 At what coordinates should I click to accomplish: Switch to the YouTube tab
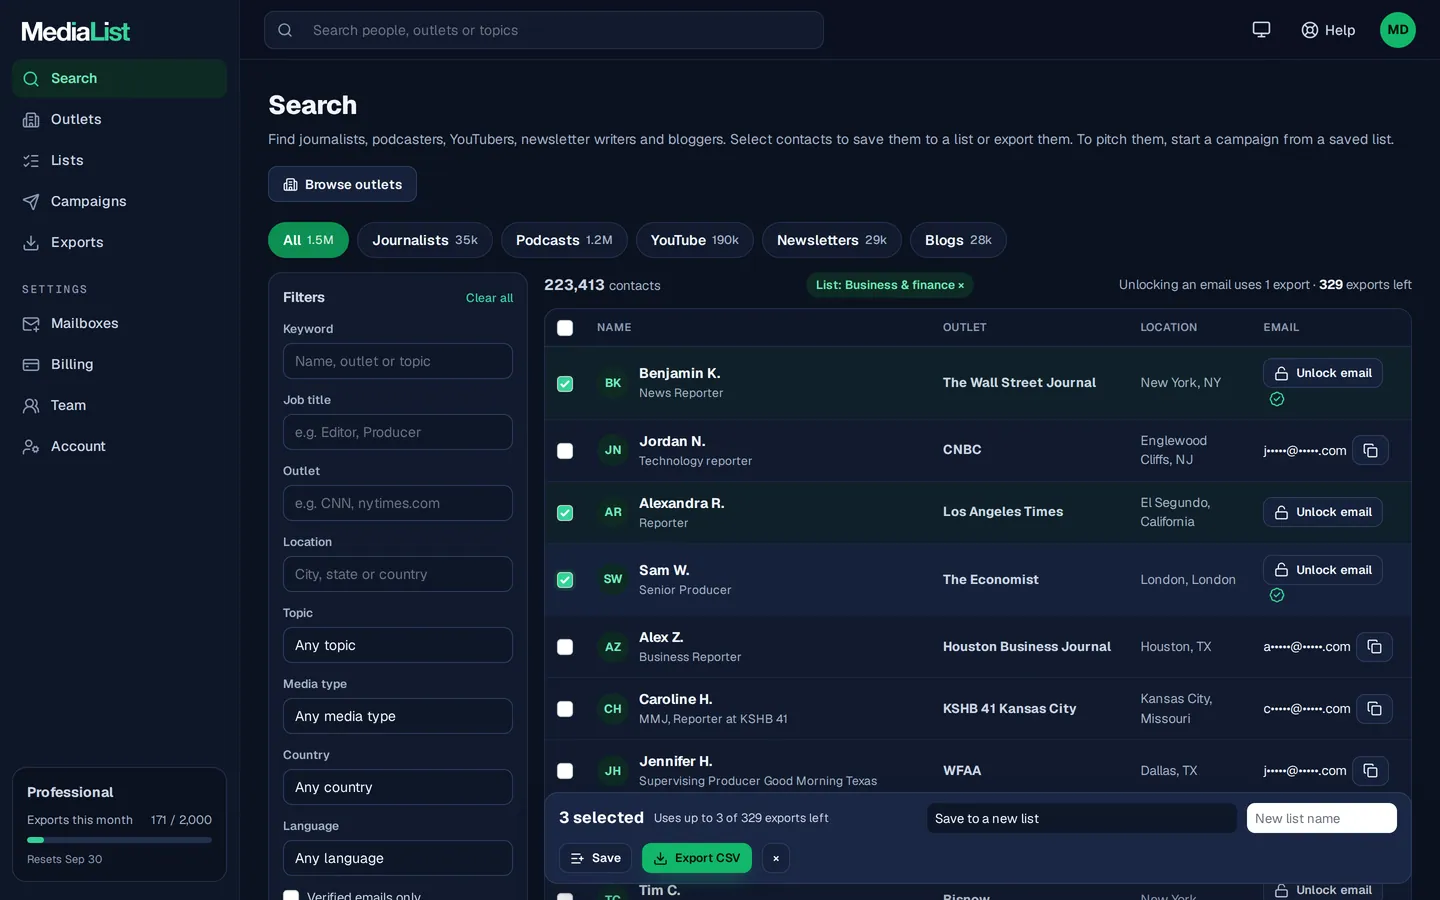point(695,240)
